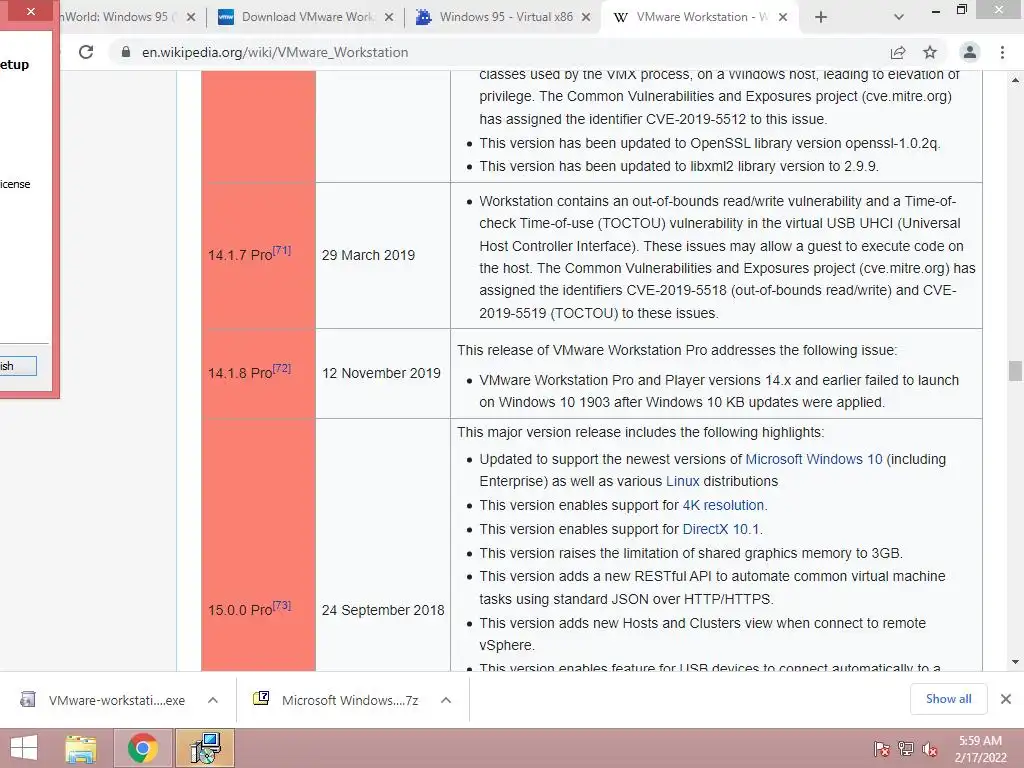This screenshot has height=768, width=1024.
Task: Click the lock icon in address bar
Action: click(x=126, y=52)
